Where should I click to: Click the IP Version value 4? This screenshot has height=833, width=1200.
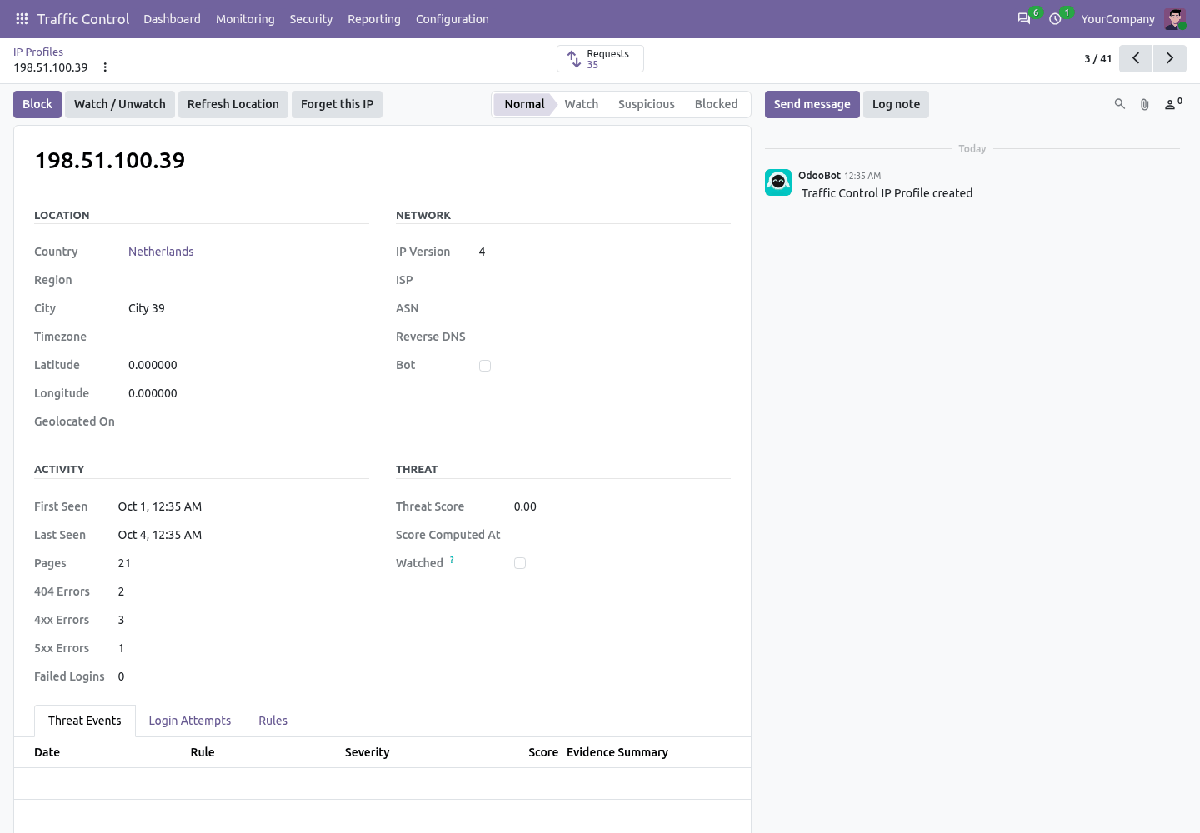pos(482,252)
